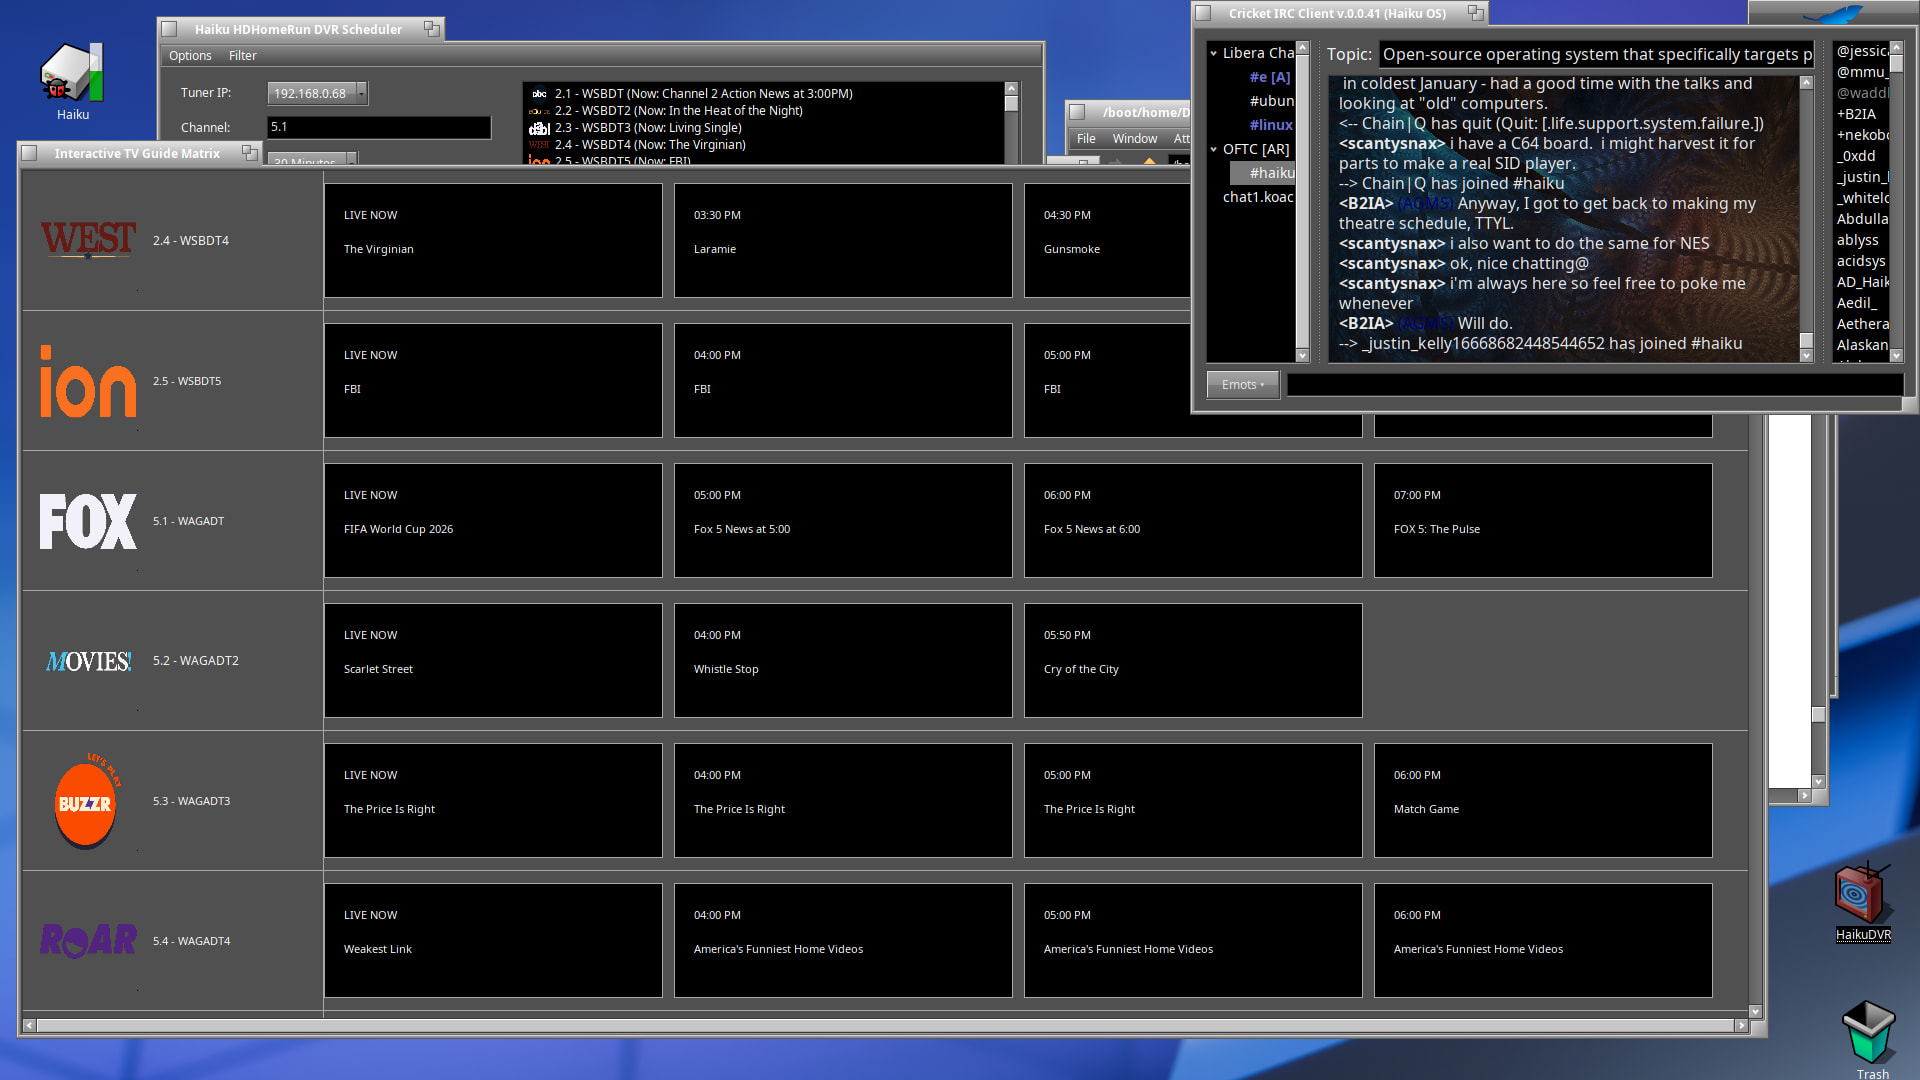Open the Haiku disk desktop icon

point(72,75)
